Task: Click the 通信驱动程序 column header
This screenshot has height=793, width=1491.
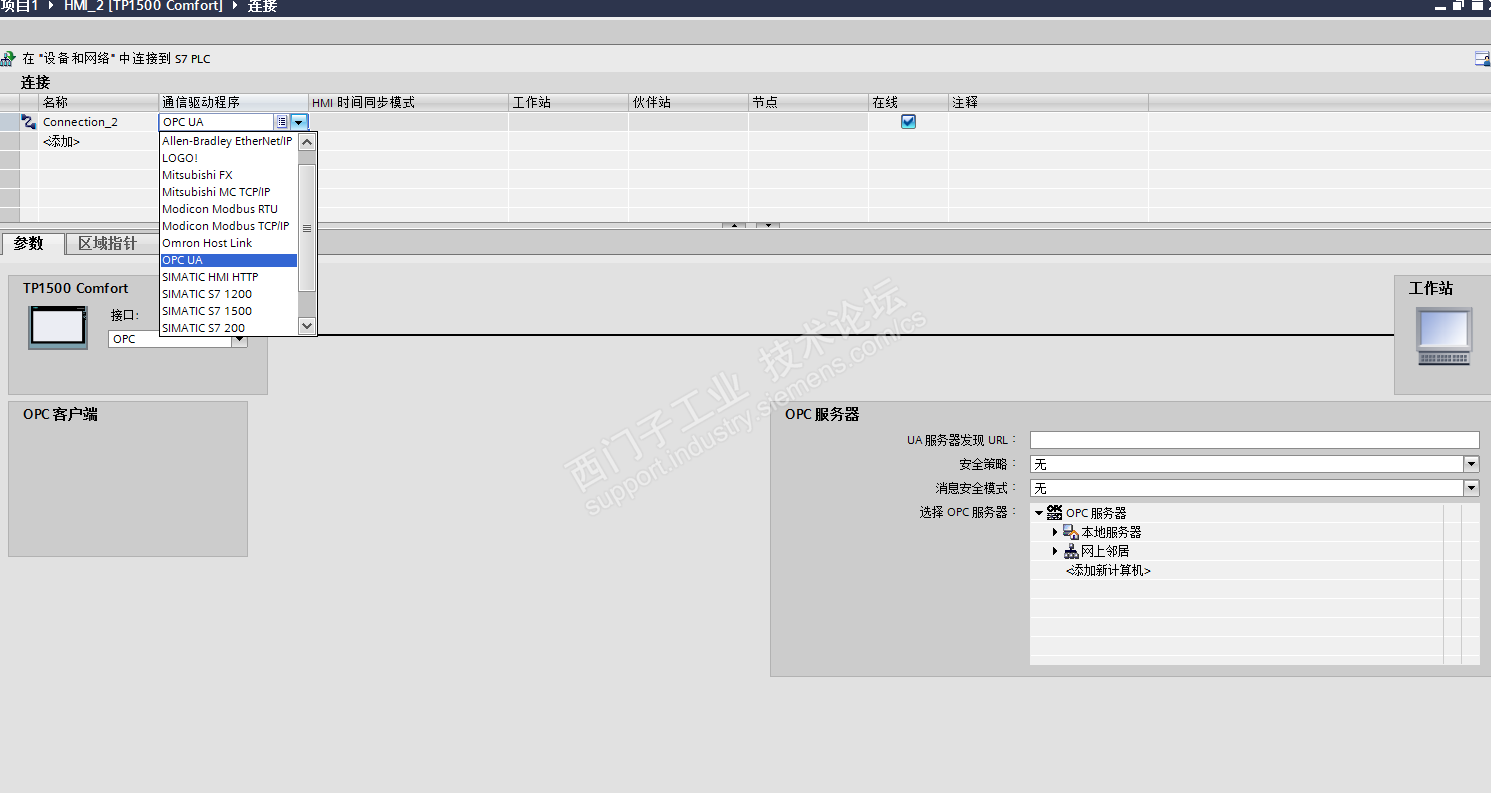Action: tap(233, 103)
